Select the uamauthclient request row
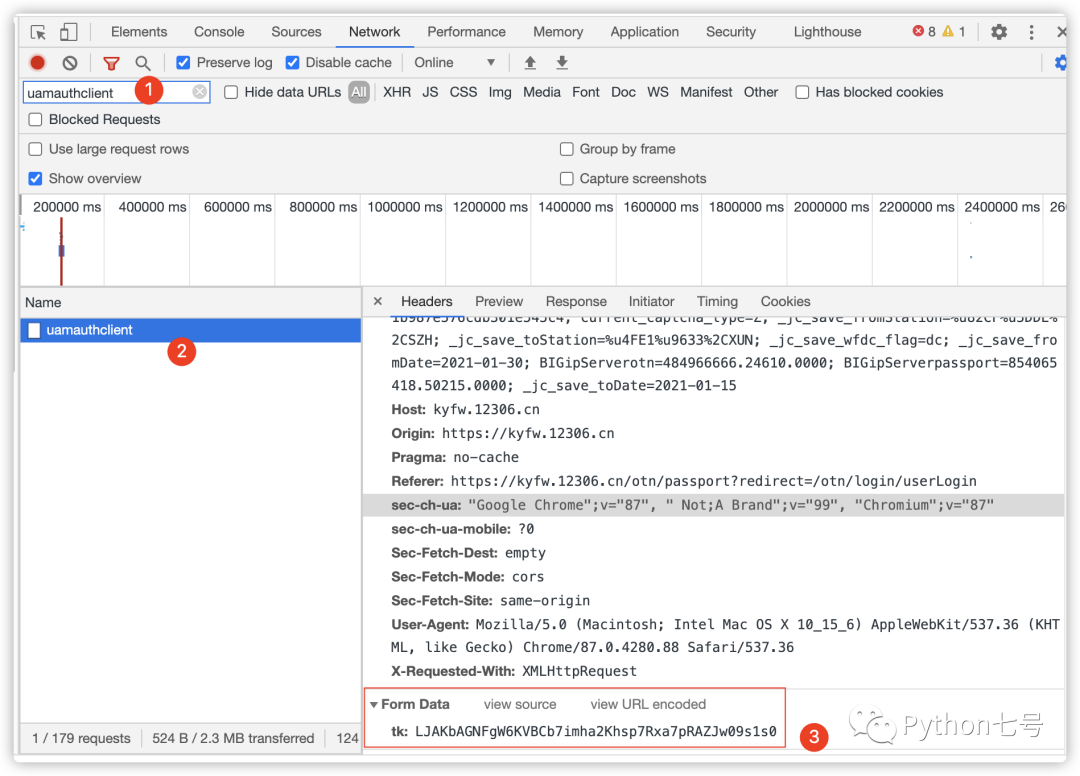1080x776 pixels. pos(191,331)
